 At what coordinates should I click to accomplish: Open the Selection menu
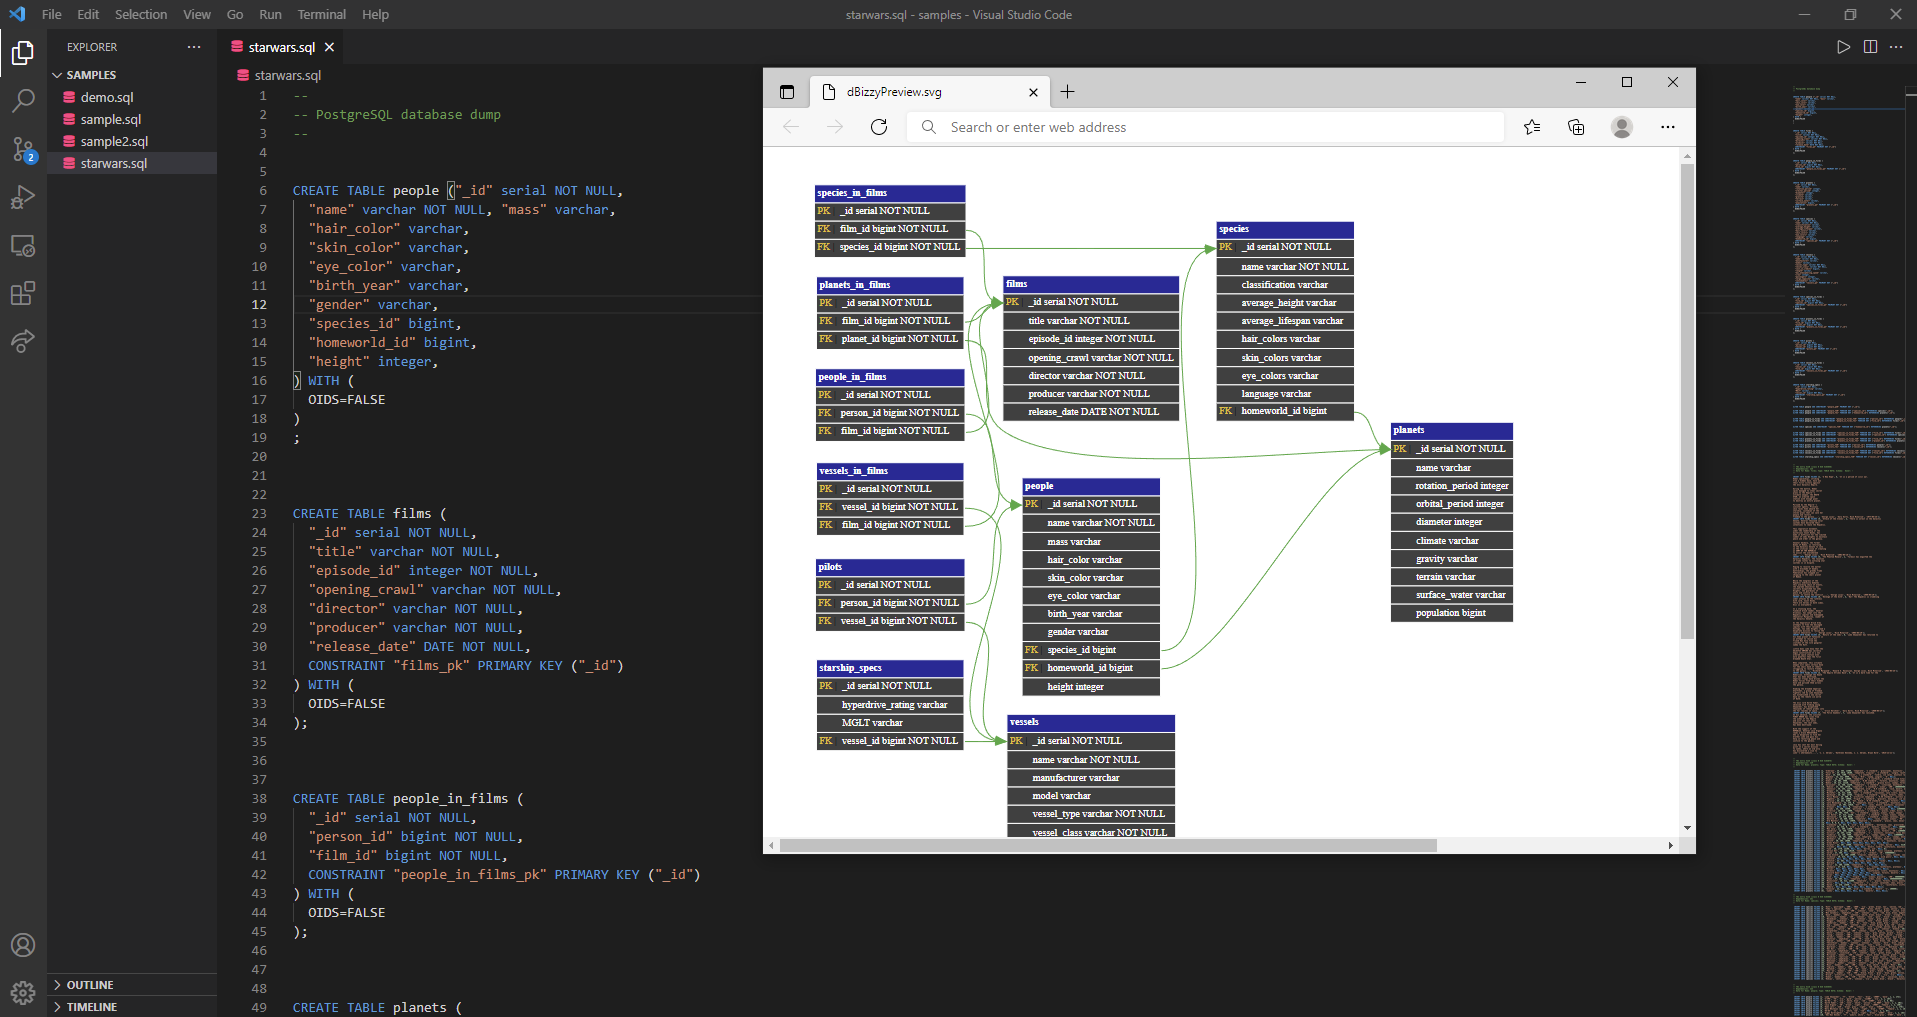[141, 14]
